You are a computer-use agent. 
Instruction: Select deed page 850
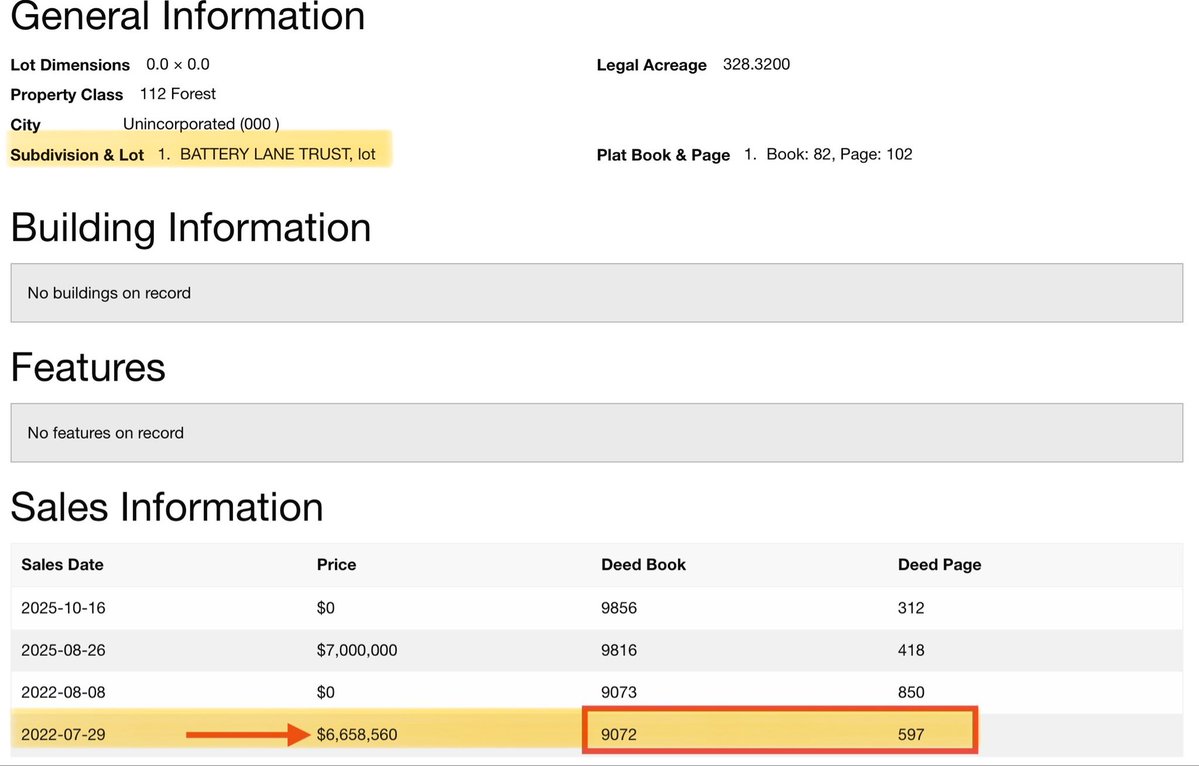point(911,692)
